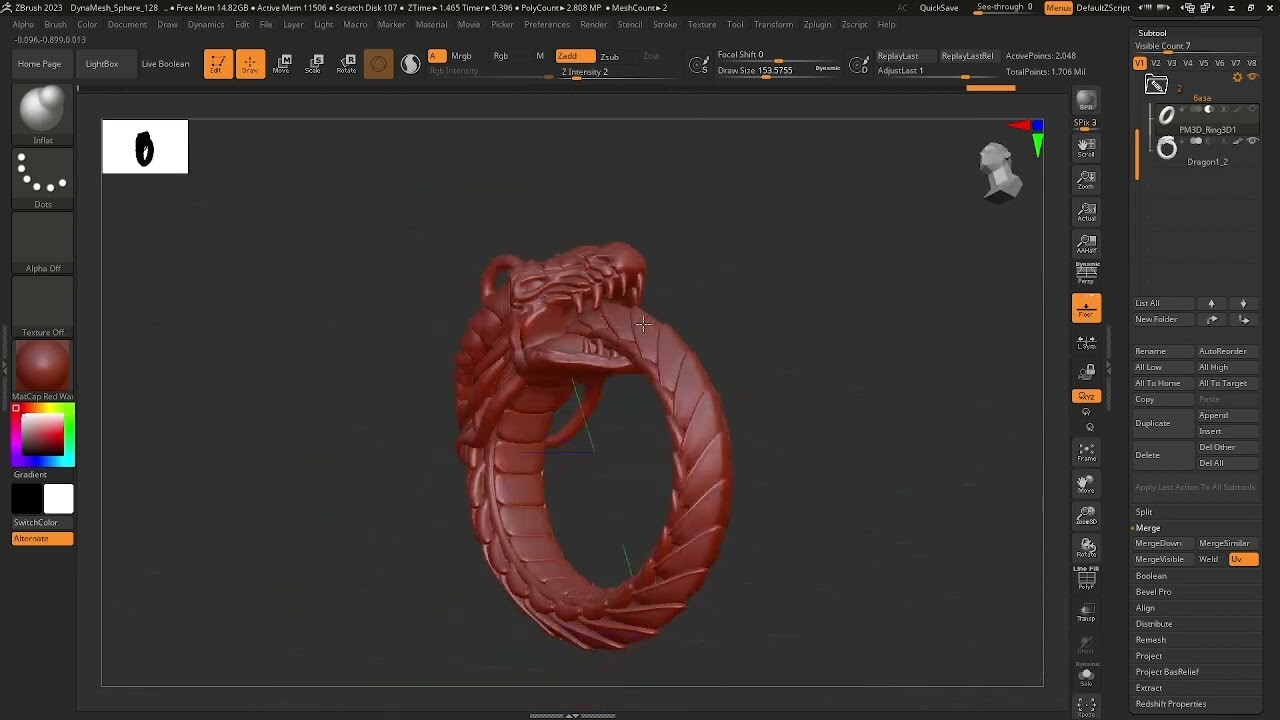Toggle the Floor grid button

pos(1086,310)
